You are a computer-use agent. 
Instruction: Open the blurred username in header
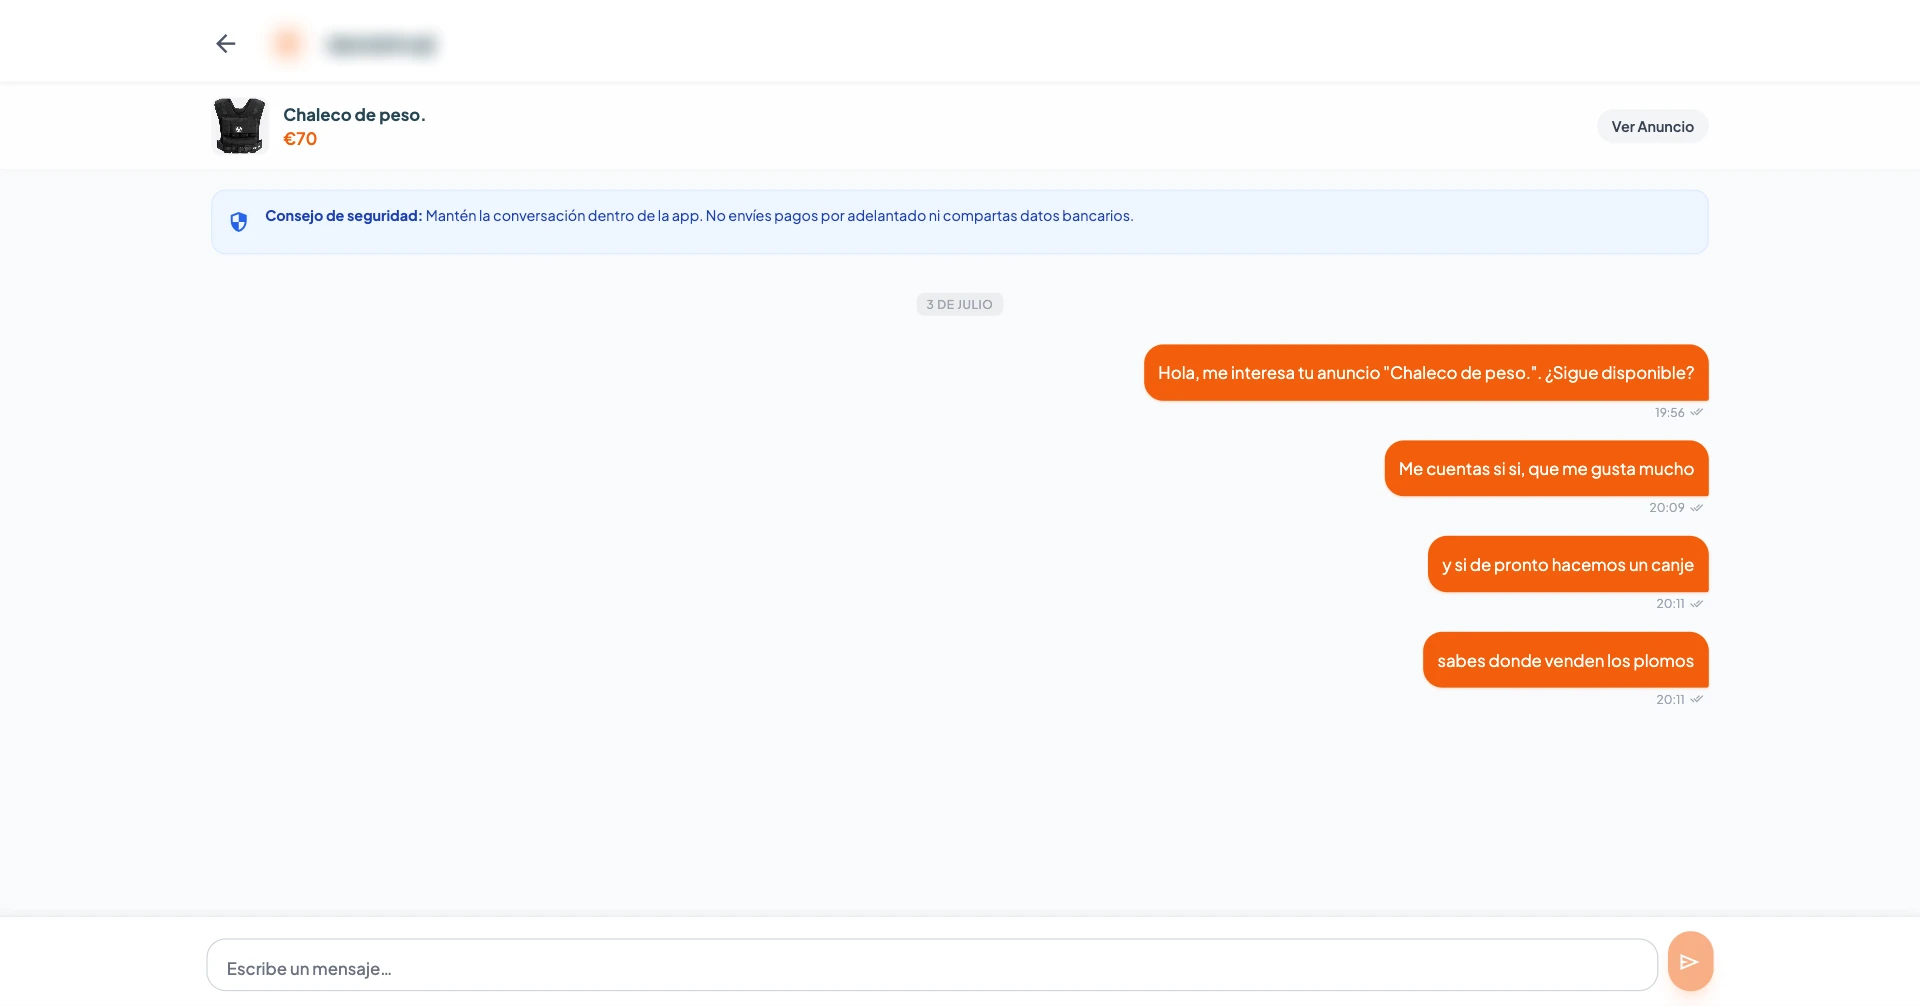381,44
